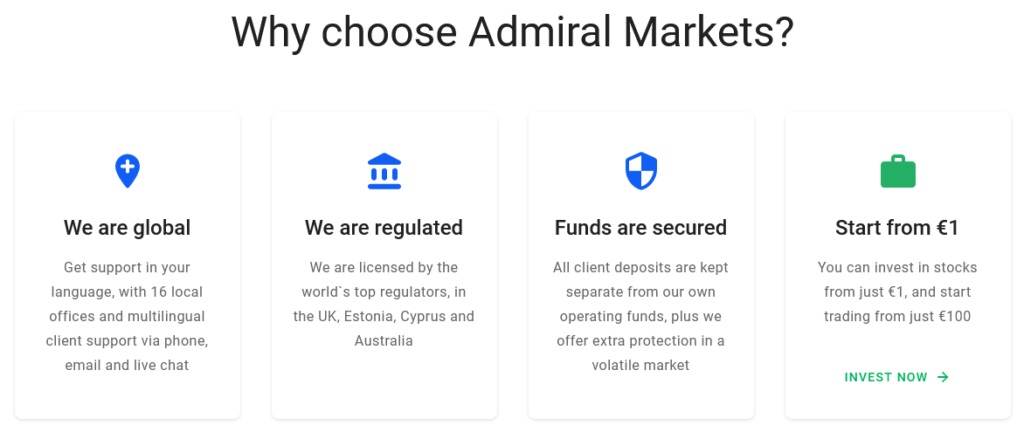Select the 'We are global' heading

(x=127, y=228)
